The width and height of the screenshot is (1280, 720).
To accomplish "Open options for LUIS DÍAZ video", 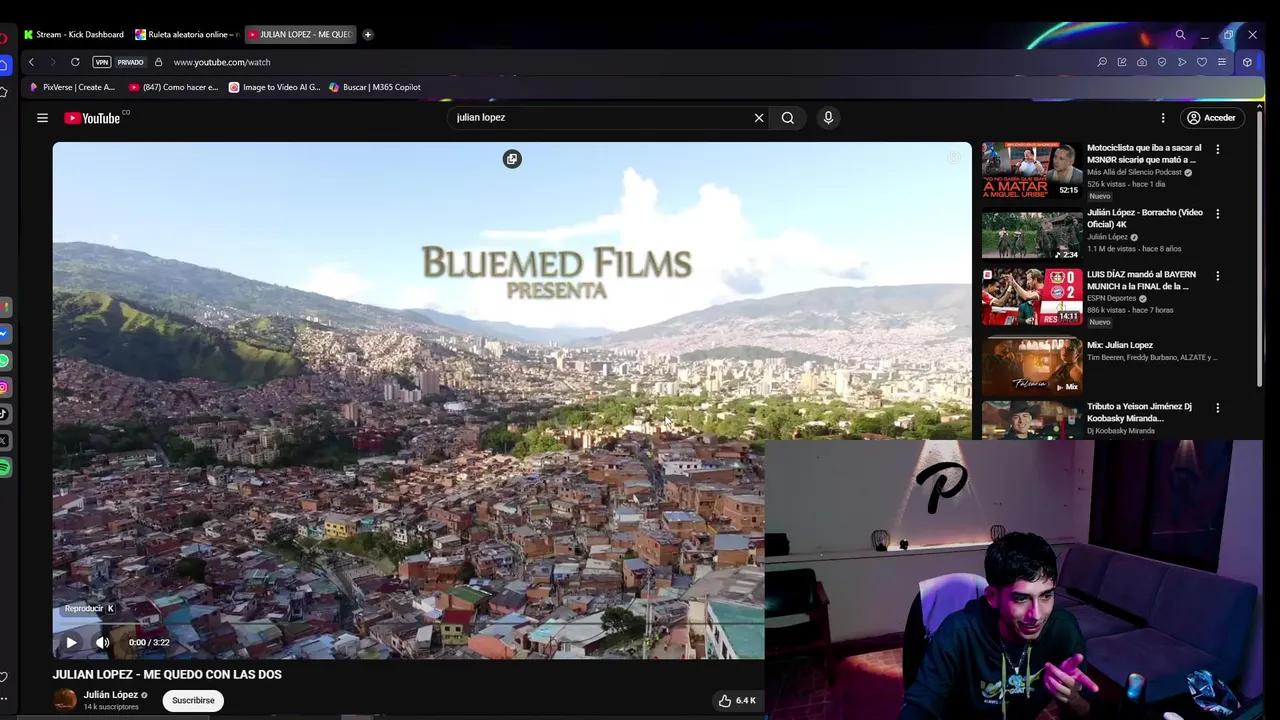I will pos(1217,275).
